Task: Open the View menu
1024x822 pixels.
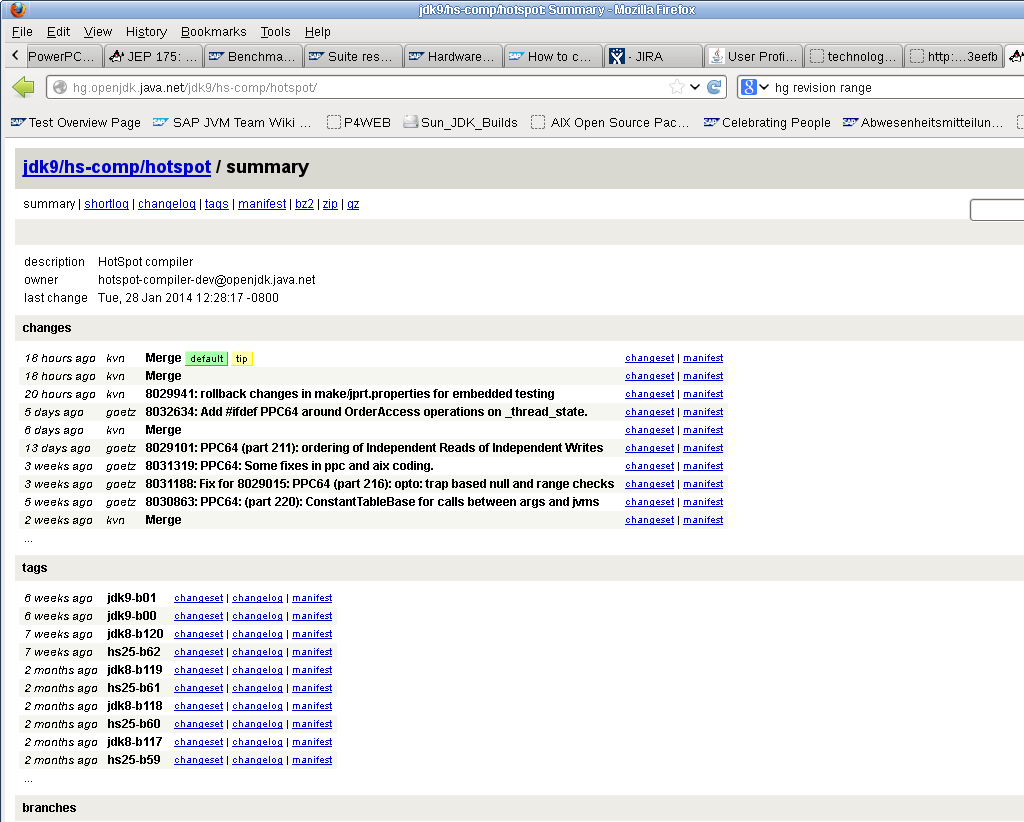Action: [x=98, y=32]
